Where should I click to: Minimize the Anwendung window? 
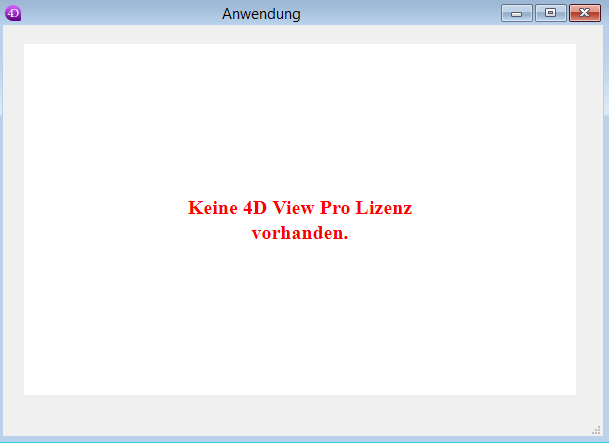[x=517, y=13]
